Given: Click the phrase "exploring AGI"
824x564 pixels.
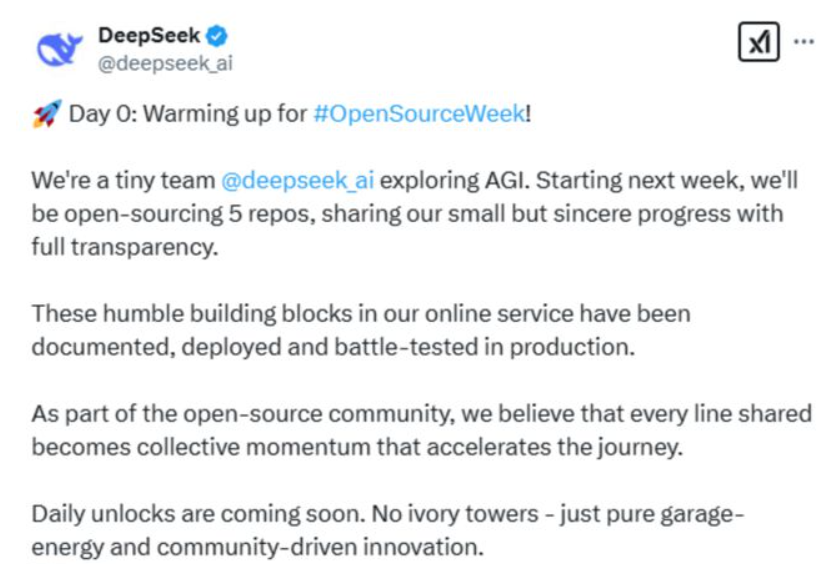Looking at the screenshot, I should [451, 180].
